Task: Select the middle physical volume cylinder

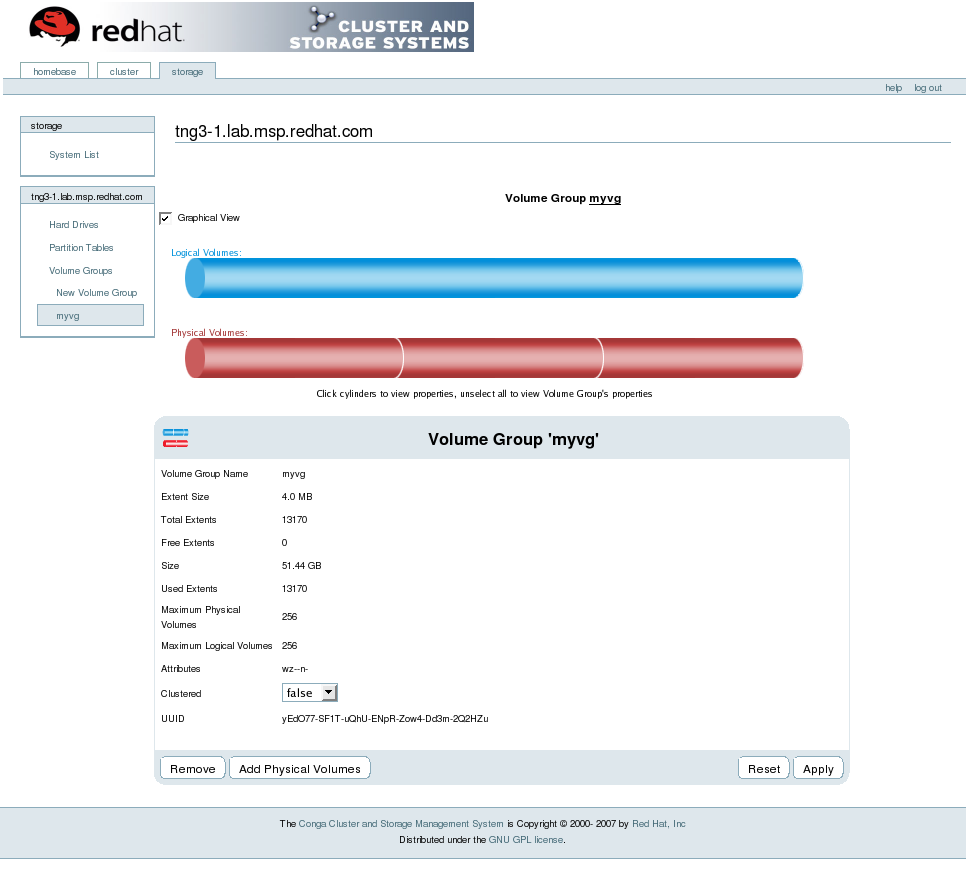Action: (x=500, y=357)
